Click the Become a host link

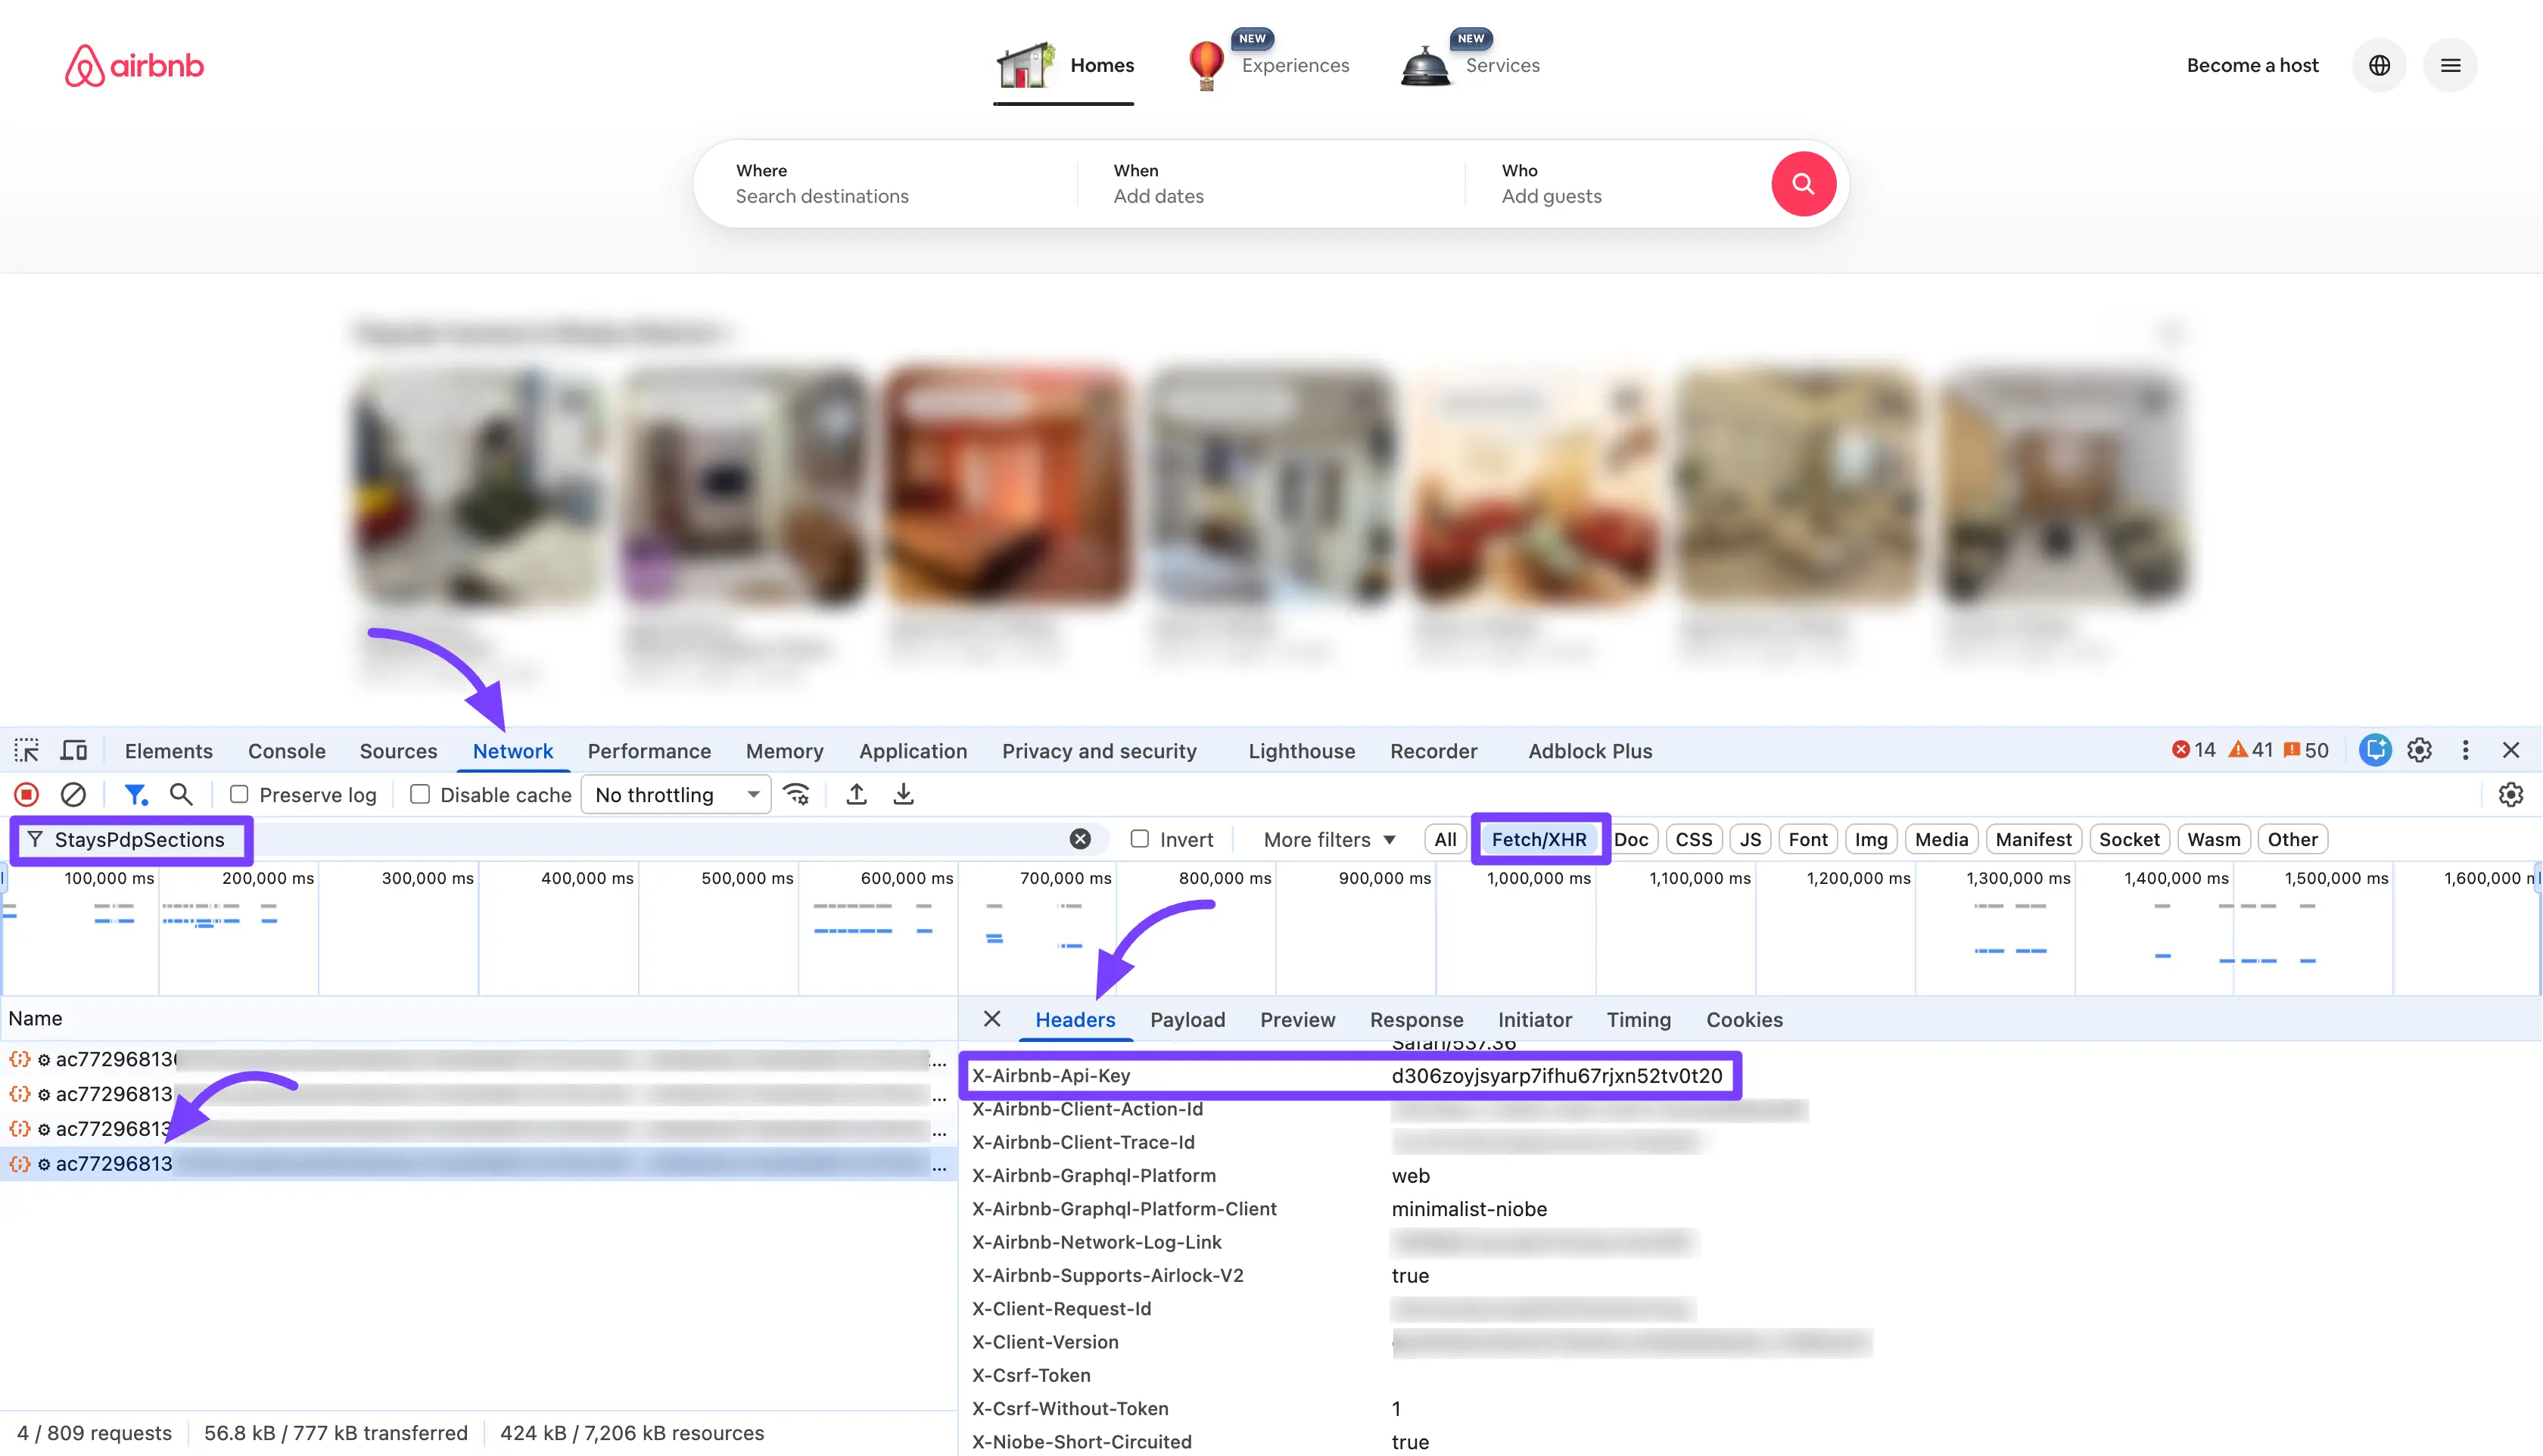point(2252,65)
